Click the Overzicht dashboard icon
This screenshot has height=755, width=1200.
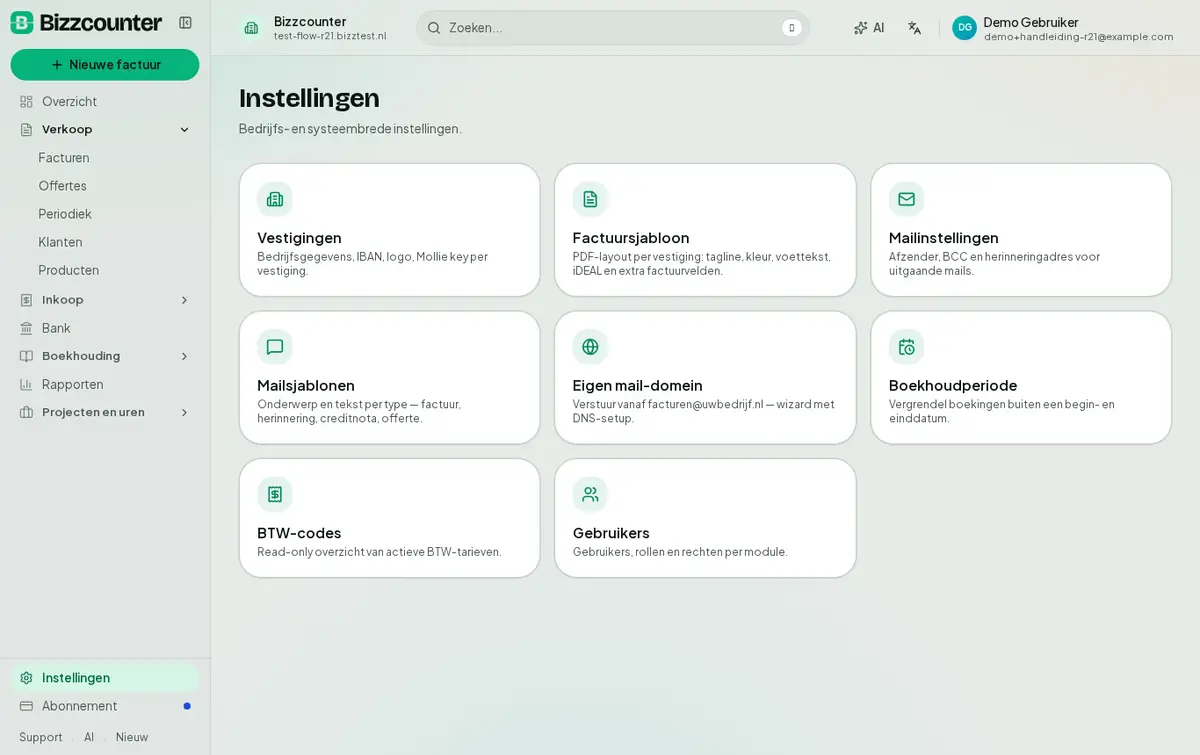coord(26,101)
